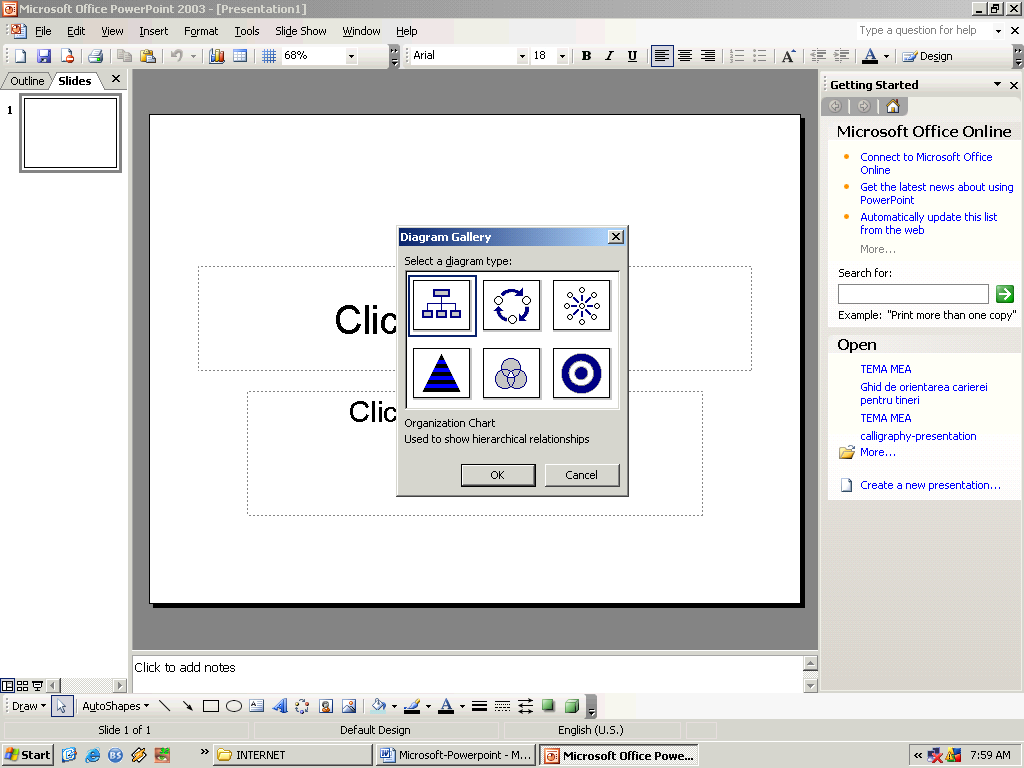Open Slide Design via the Design button

pyautogui.click(x=927, y=56)
